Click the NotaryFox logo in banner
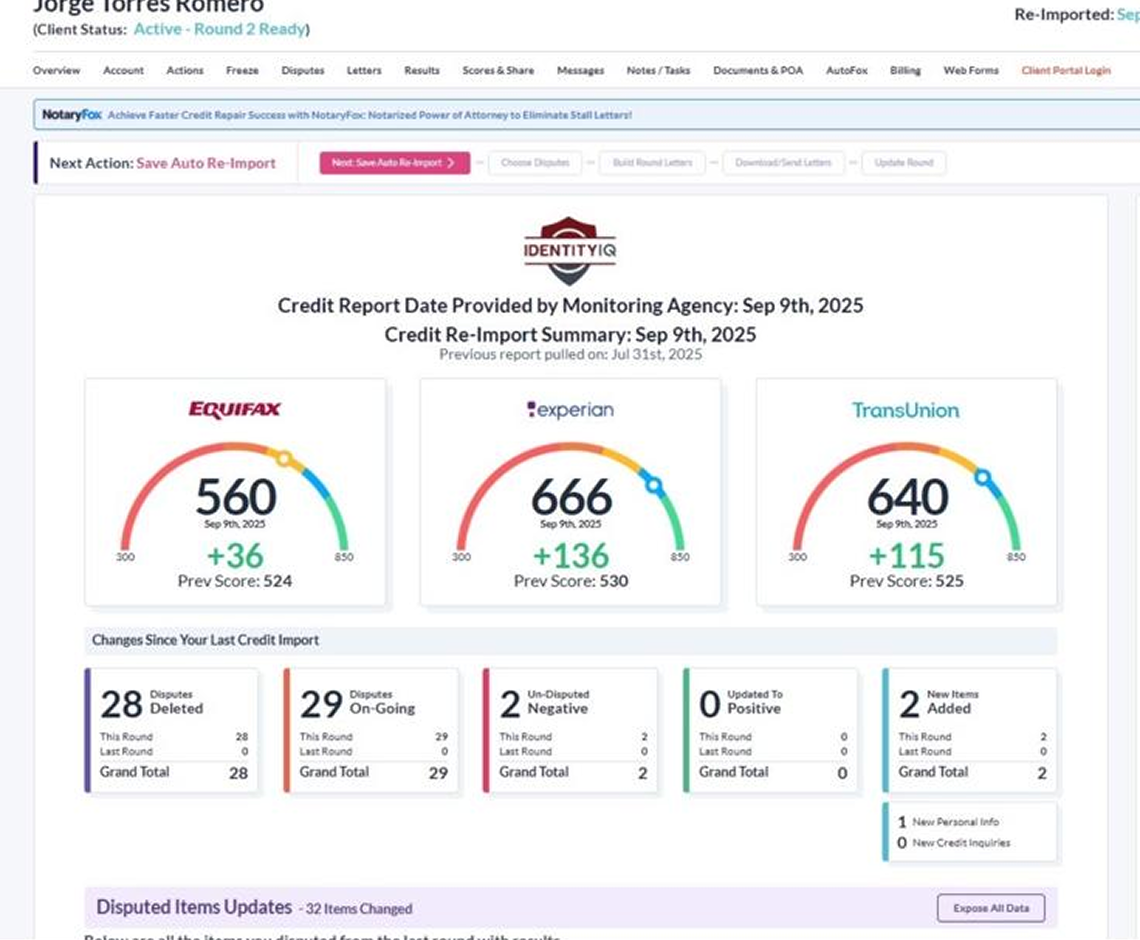 (72, 115)
